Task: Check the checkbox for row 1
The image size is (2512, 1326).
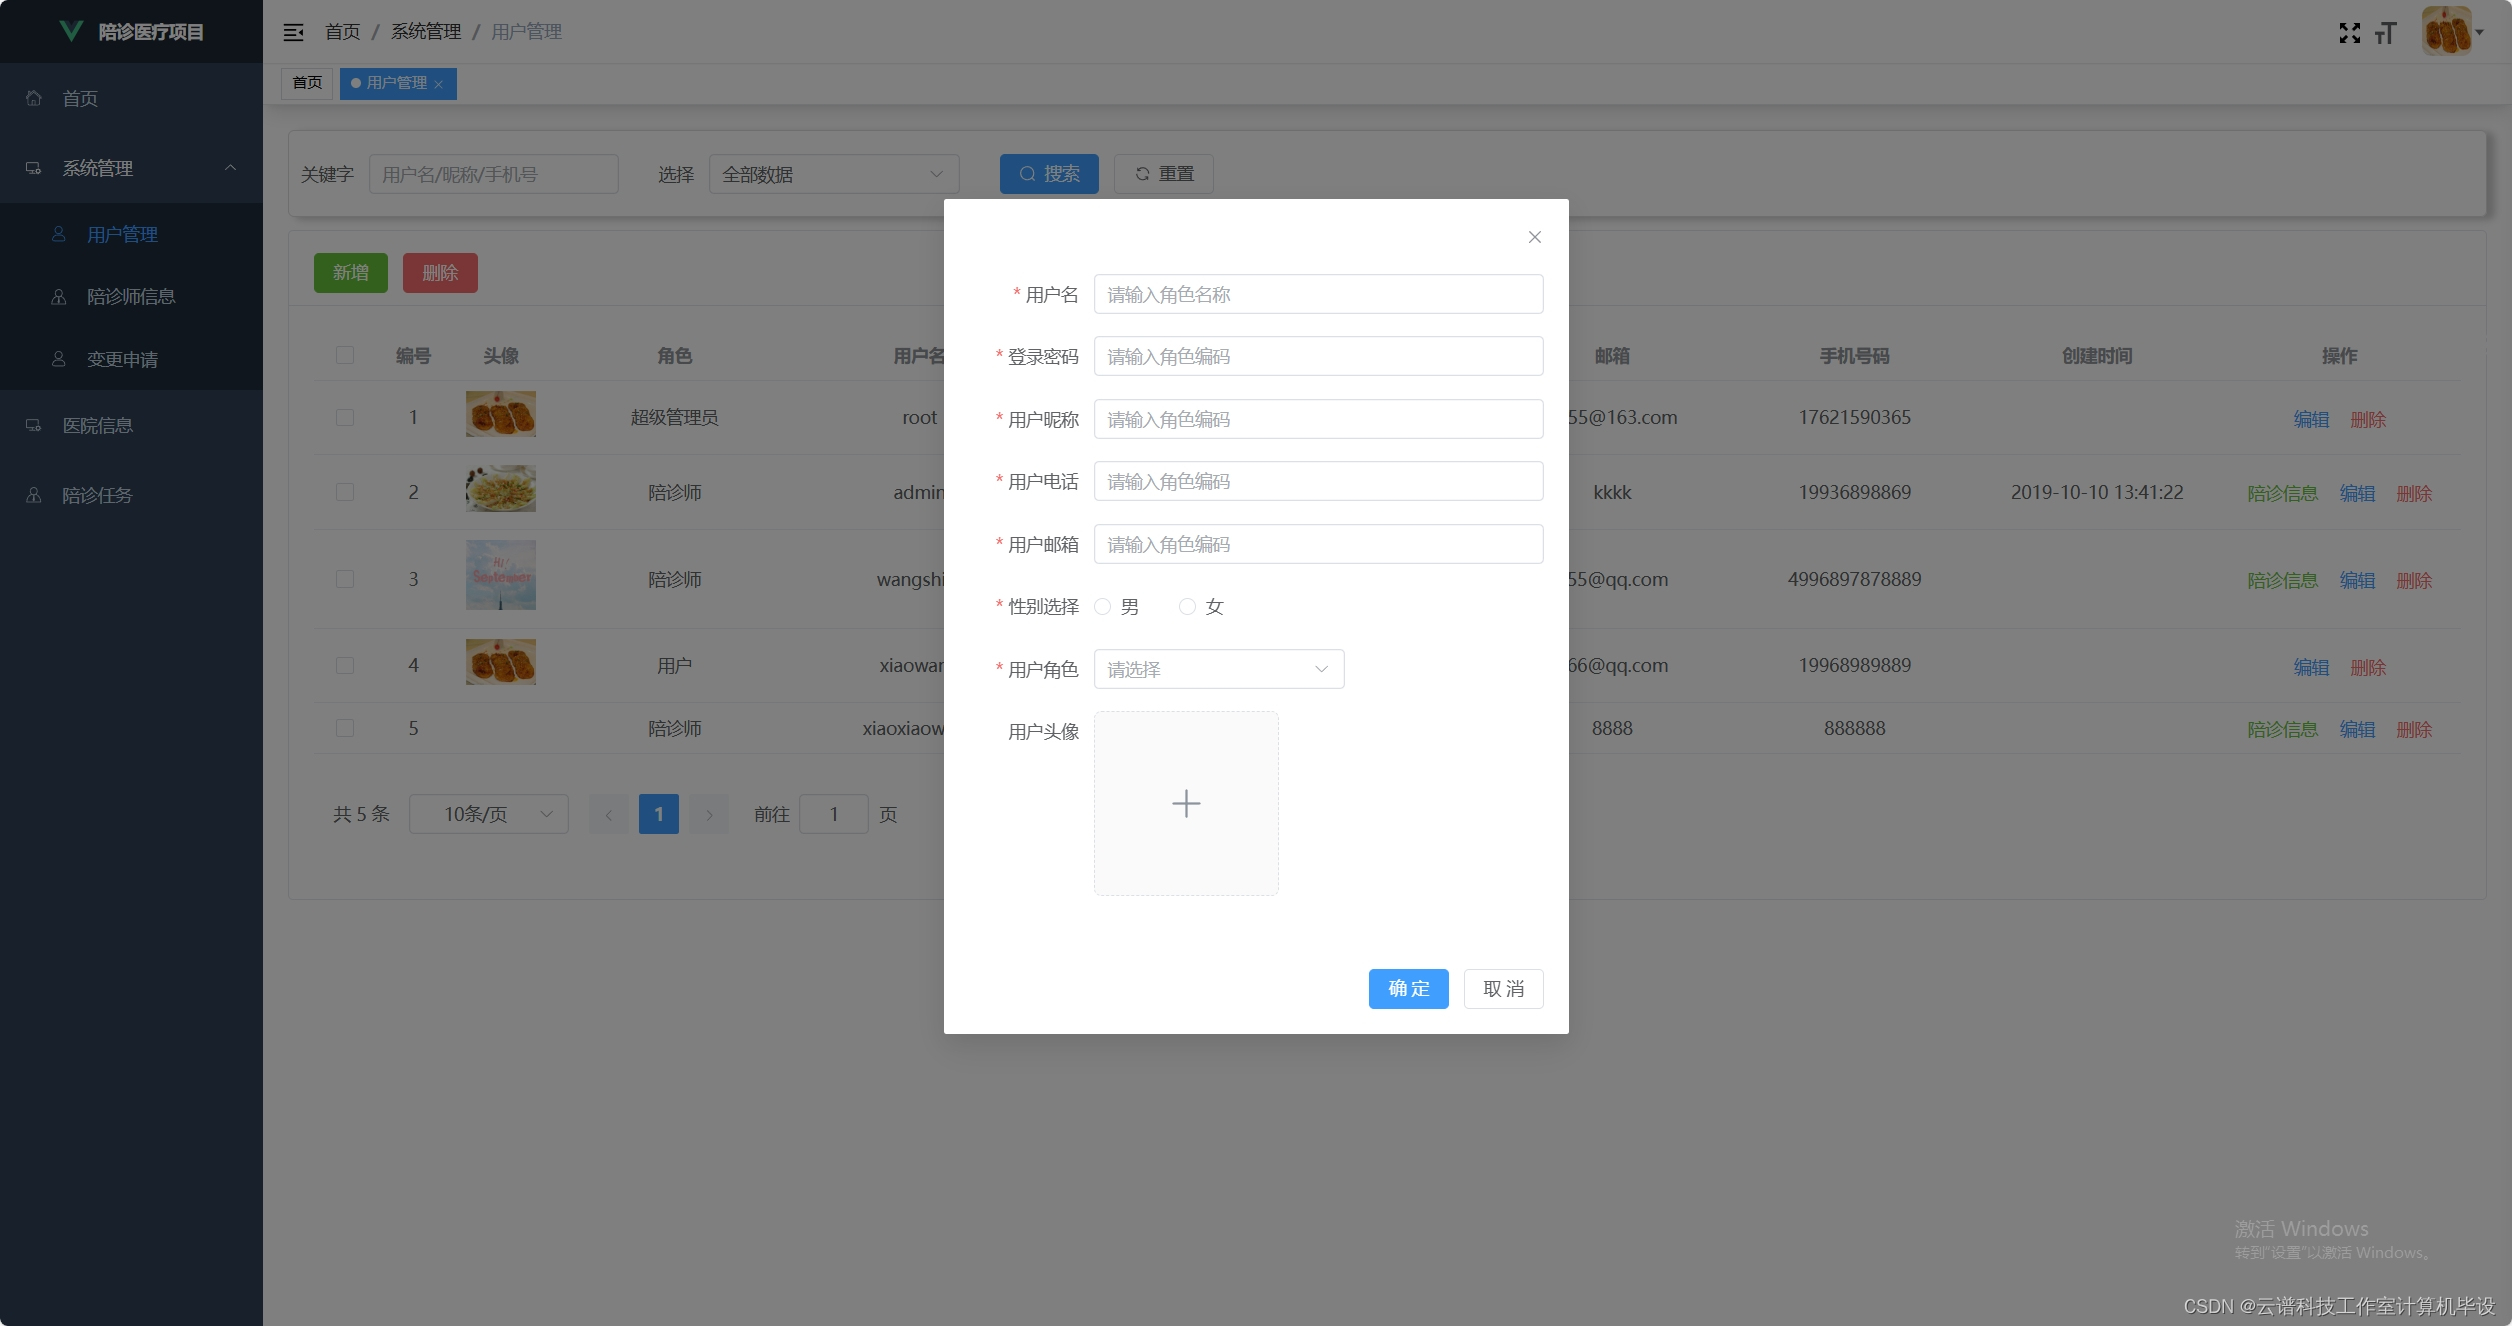Action: point(345,417)
